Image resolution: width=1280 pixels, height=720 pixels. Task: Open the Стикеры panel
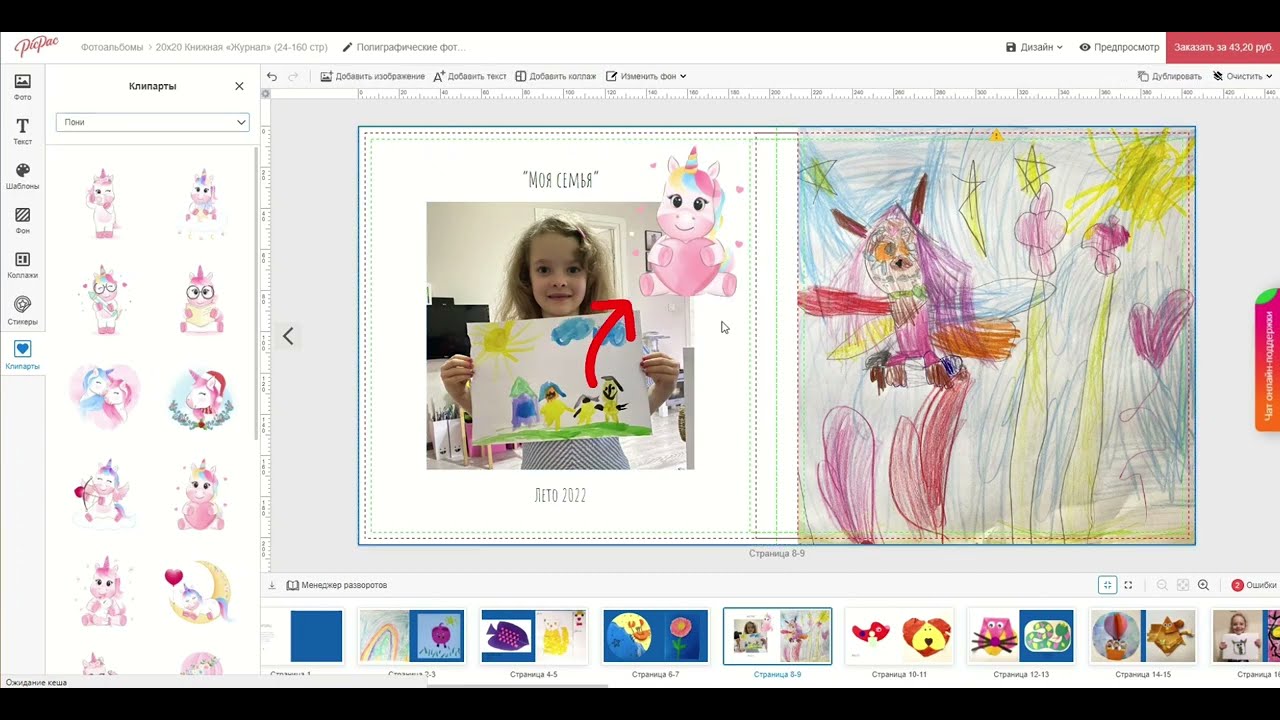point(22,310)
